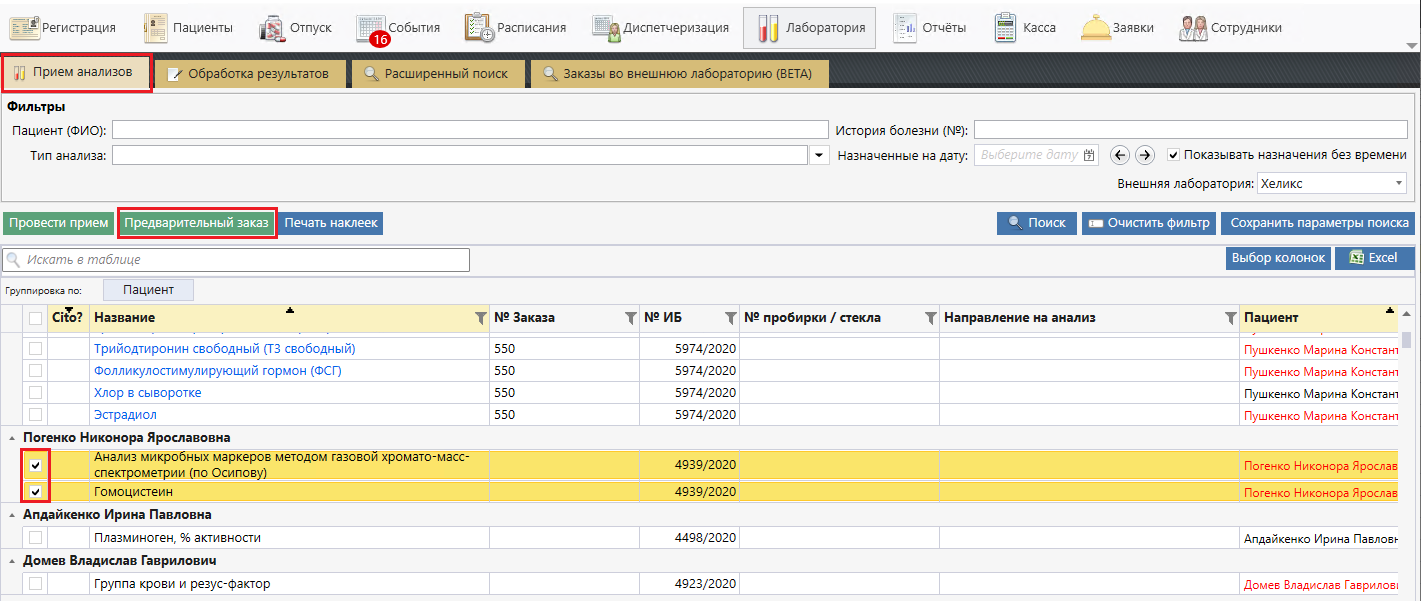The height and width of the screenshot is (604, 1421).
Task: Click filter icon on № Заказа column
Action: tap(630, 318)
